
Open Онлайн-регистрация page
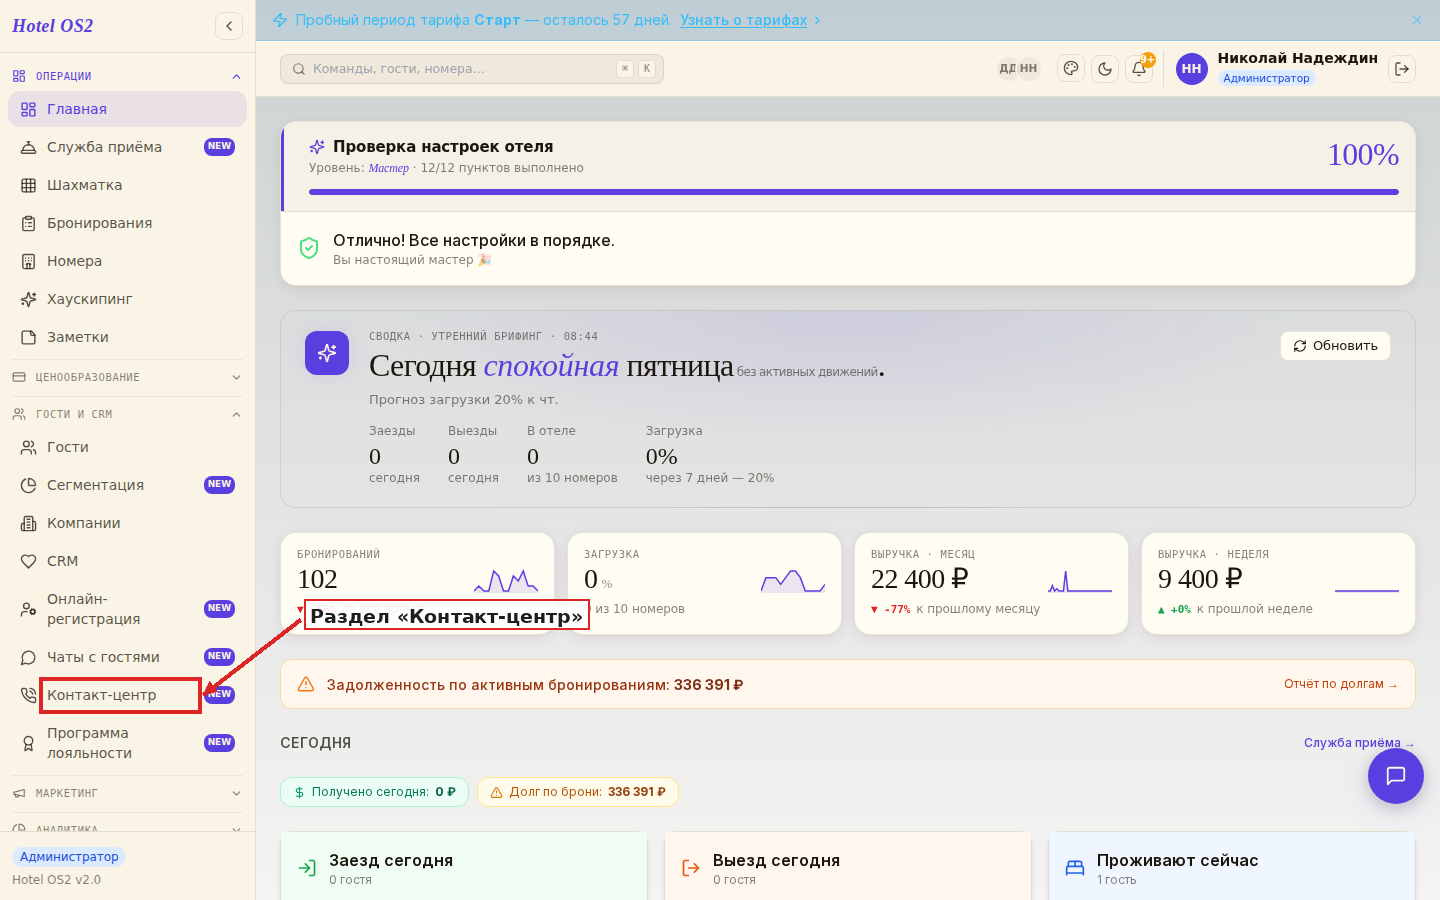(127, 609)
